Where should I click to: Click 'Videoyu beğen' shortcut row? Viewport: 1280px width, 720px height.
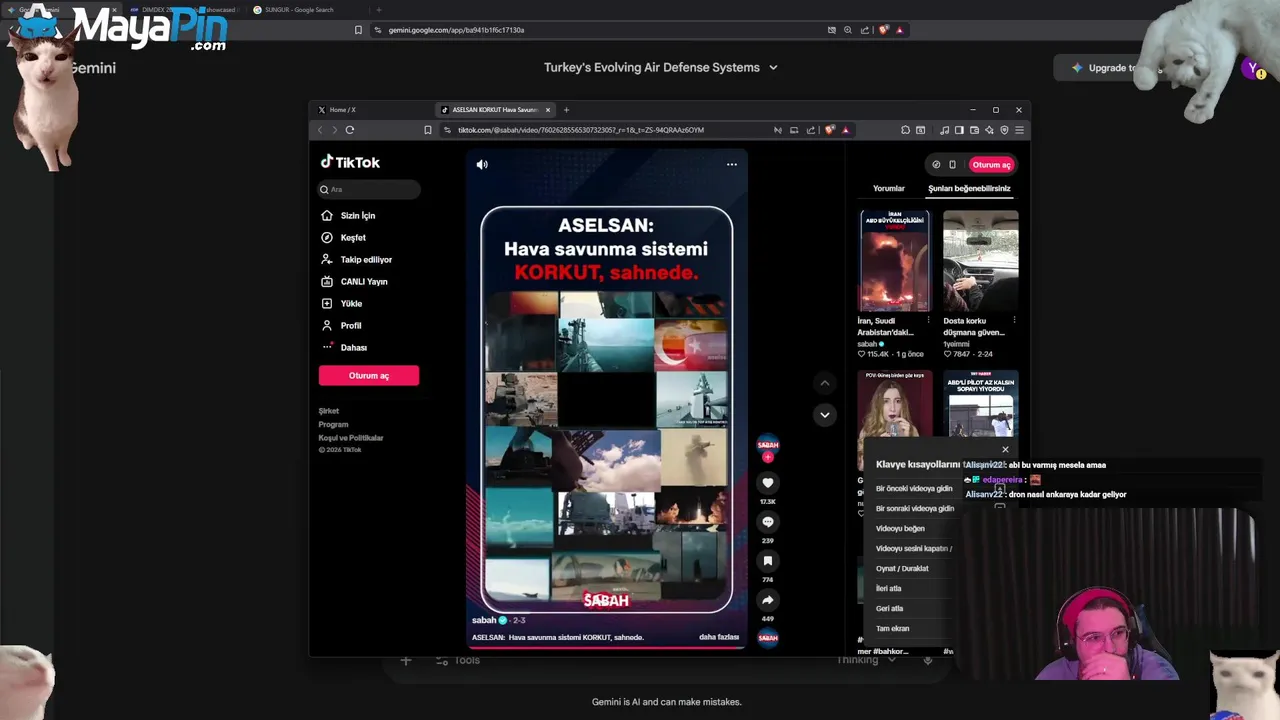tap(900, 529)
